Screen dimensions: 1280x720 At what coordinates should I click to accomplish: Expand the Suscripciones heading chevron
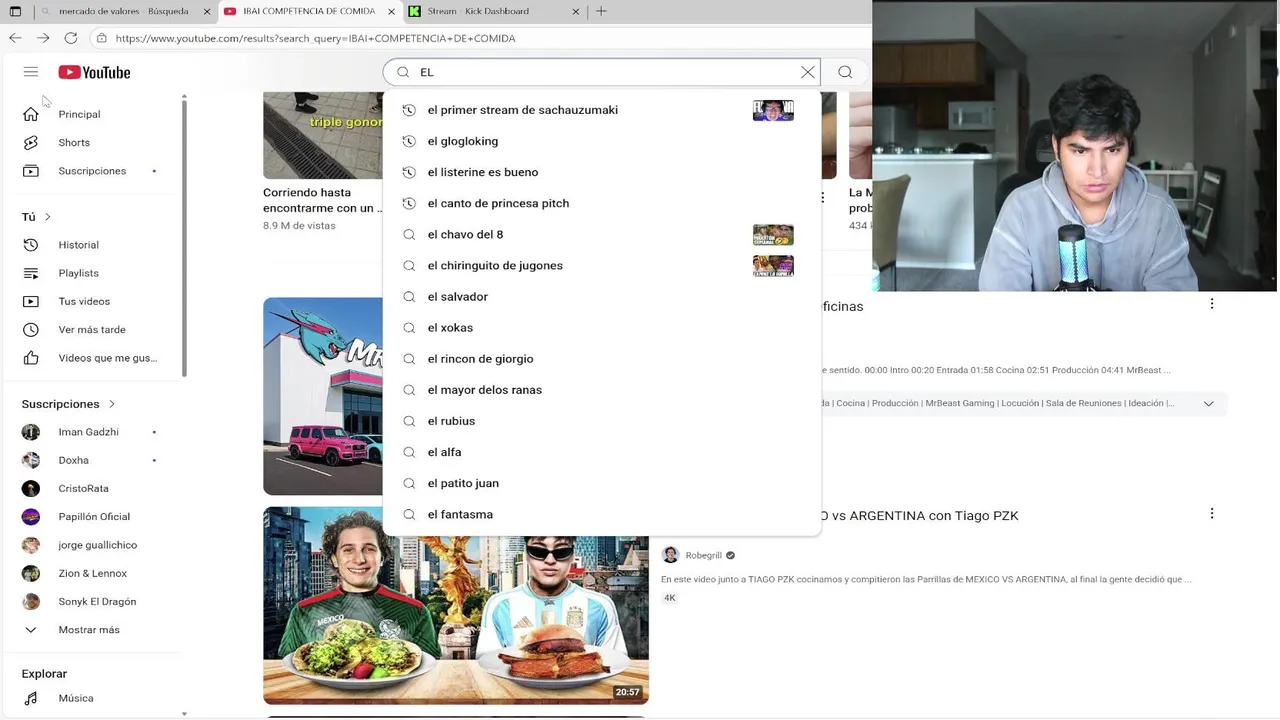(x=112, y=404)
